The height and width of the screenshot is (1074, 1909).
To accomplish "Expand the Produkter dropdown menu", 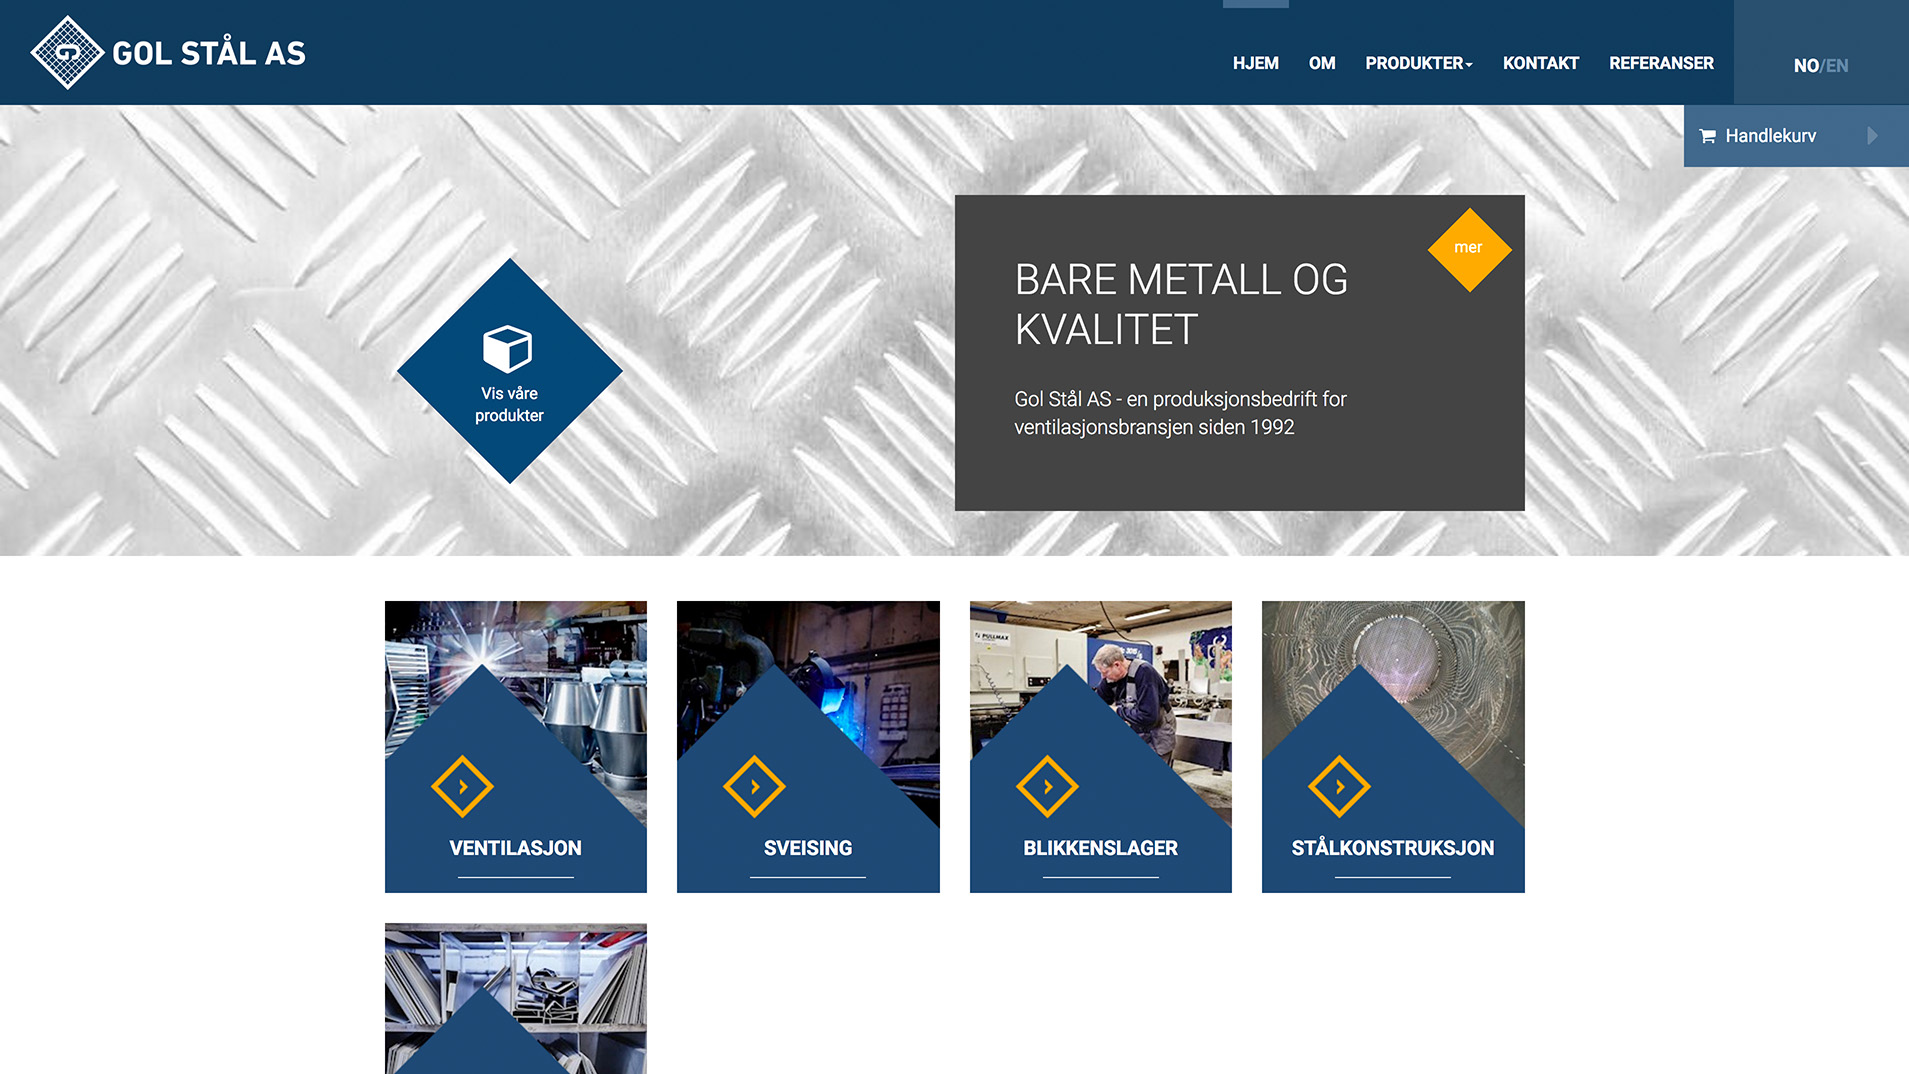I will [1418, 63].
